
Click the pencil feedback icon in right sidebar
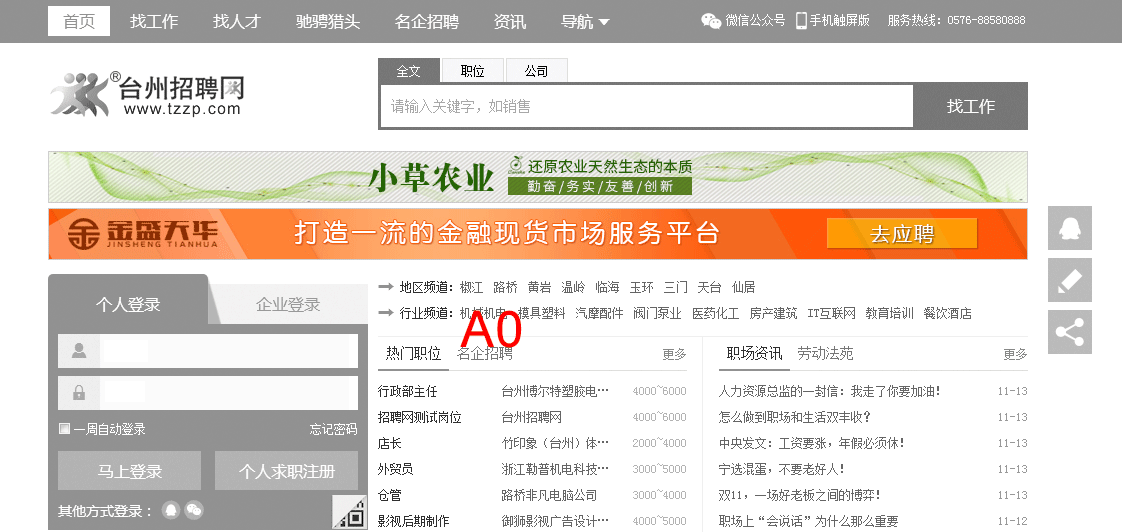point(1069,280)
